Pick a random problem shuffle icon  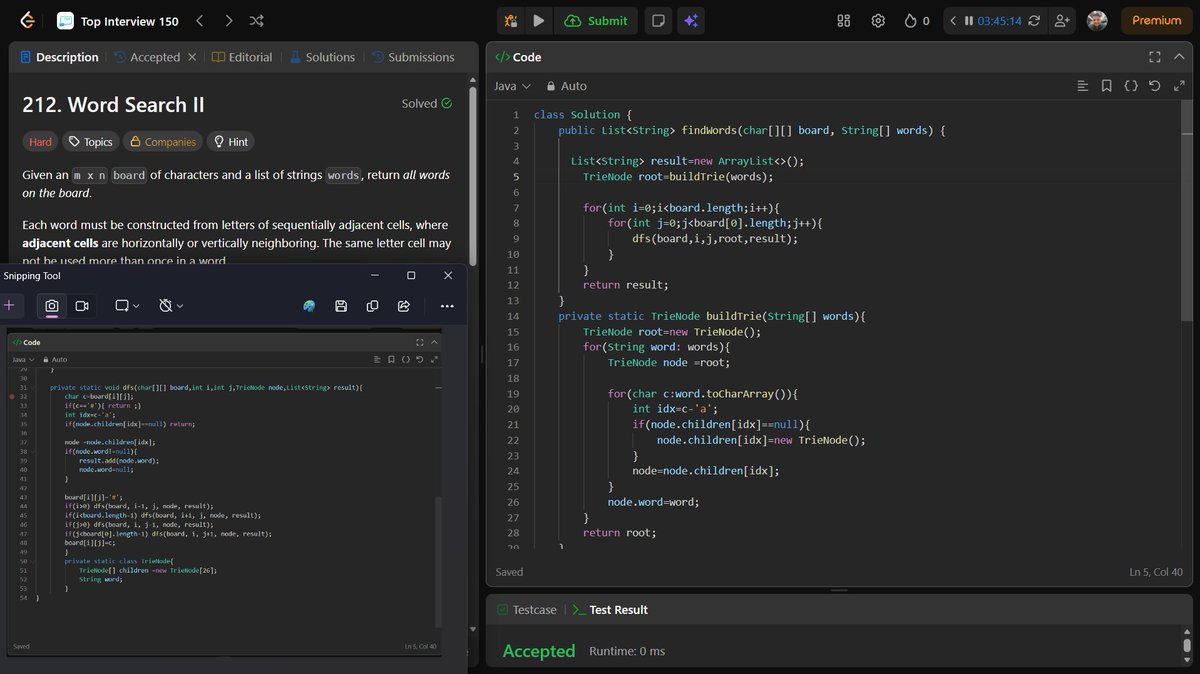point(257,20)
